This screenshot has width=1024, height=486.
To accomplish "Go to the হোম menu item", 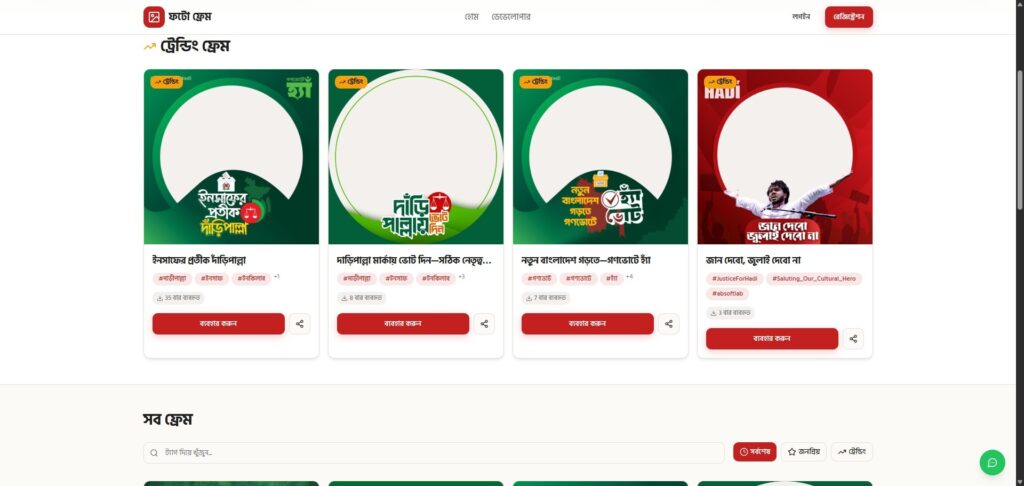I will pyautogui.click(x=472, y=17).
